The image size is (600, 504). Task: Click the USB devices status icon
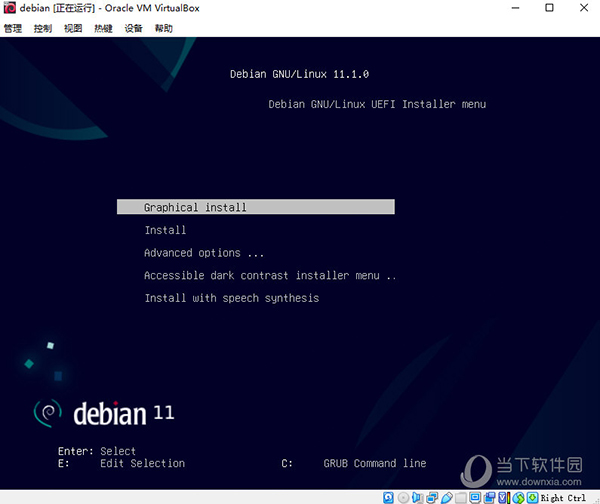point(447,497)
